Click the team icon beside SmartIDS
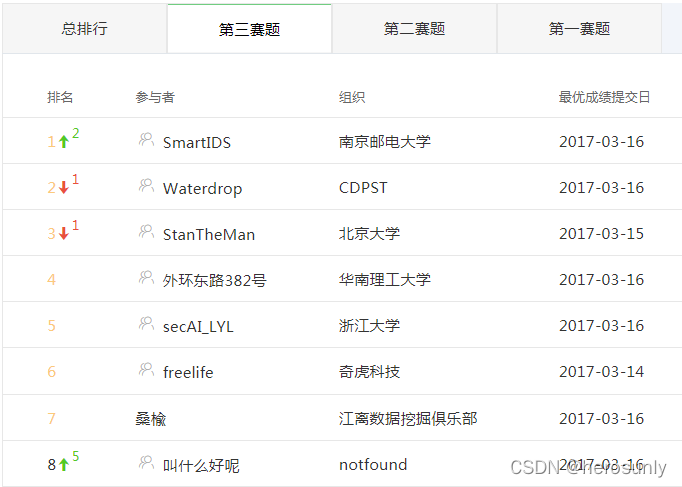 [x=146, y=140]
